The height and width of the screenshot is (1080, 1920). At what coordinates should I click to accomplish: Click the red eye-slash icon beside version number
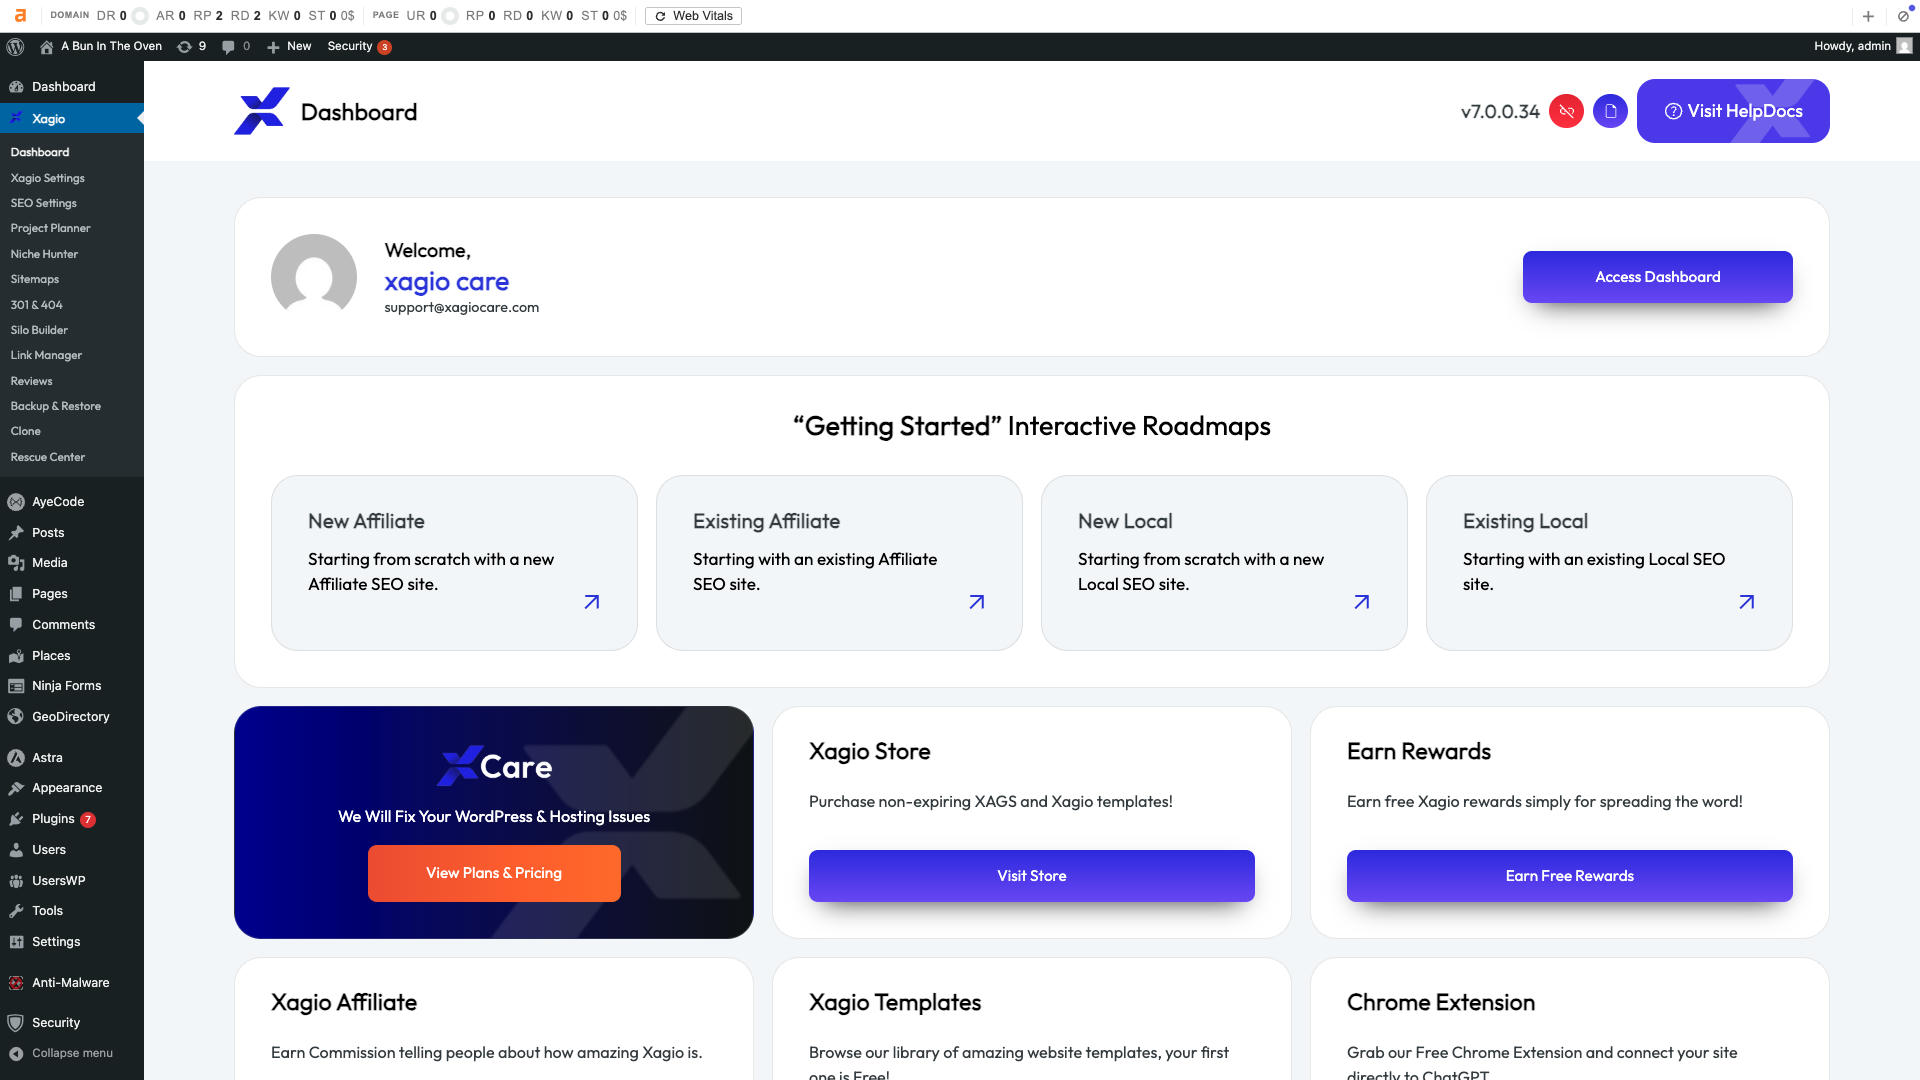1566,111
